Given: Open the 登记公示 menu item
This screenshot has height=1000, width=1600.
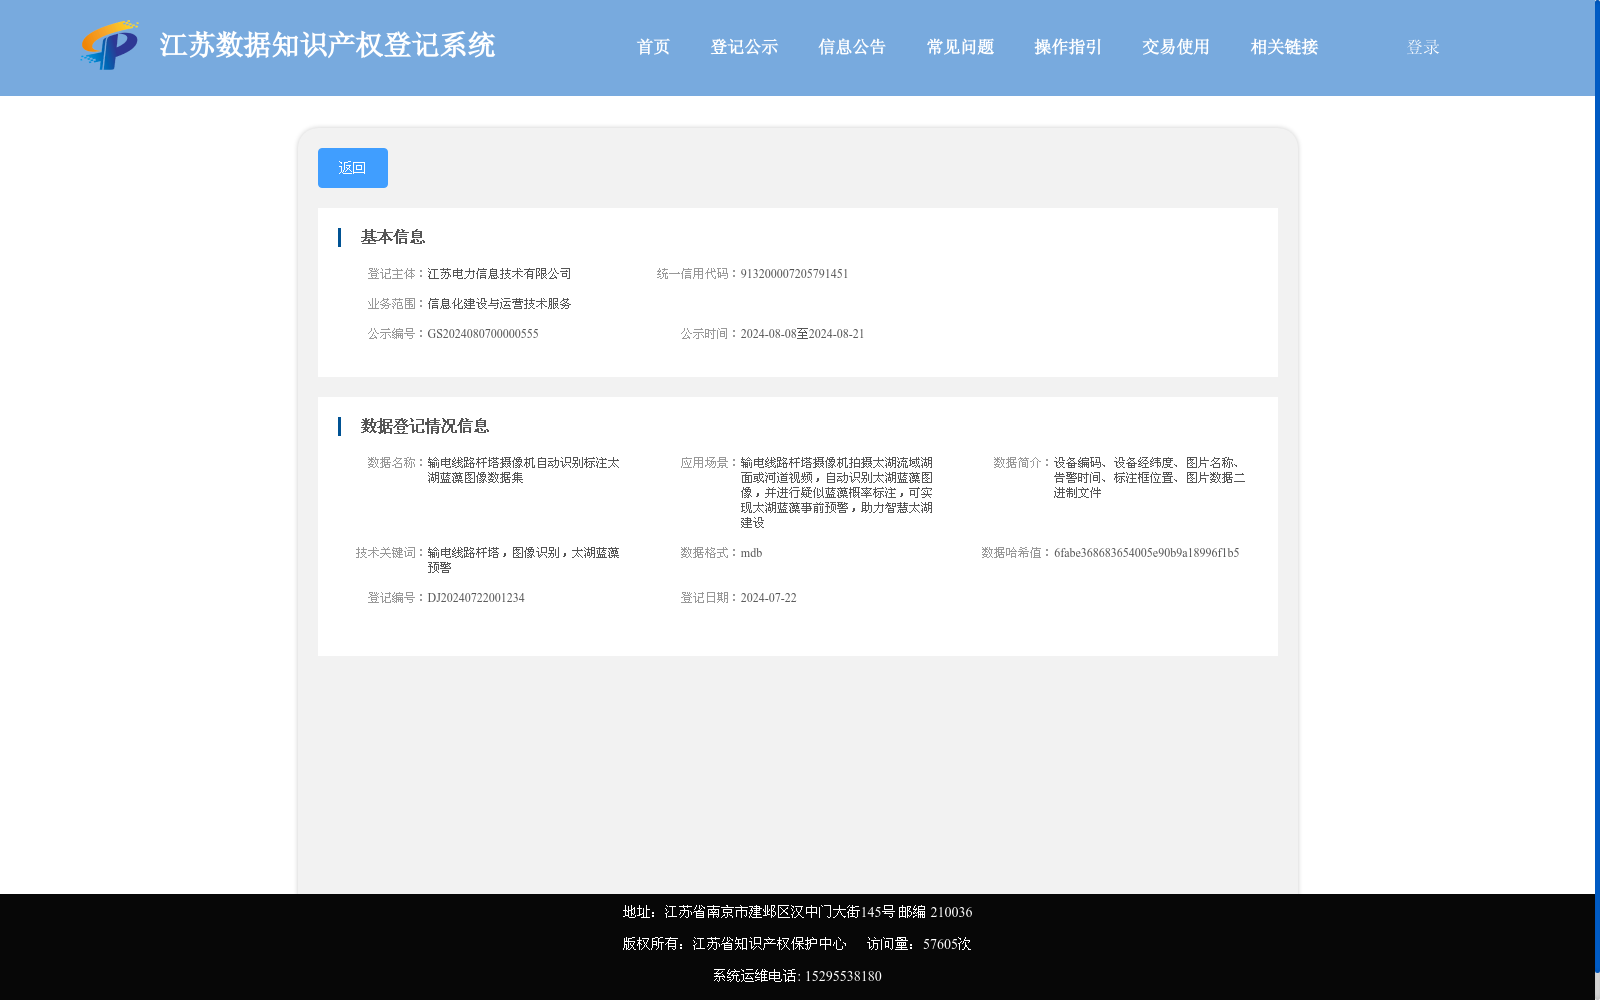Looking at the screenshot, I should pos(744,47).
